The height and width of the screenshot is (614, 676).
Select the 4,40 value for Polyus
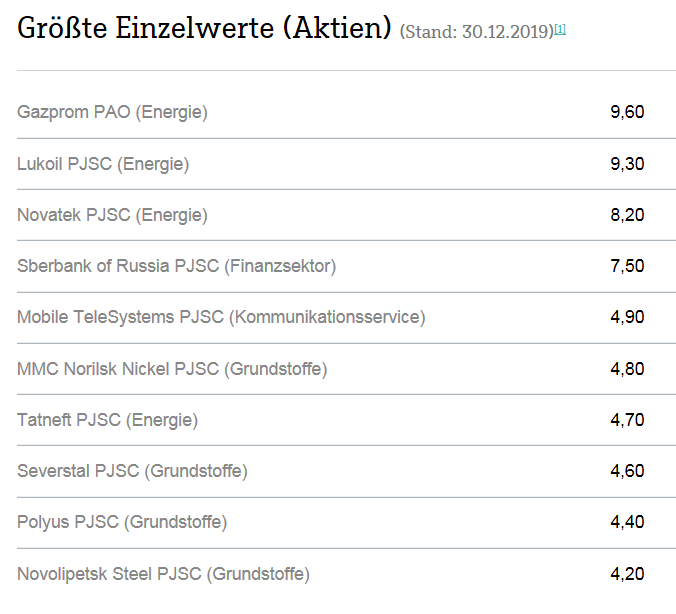(627, 522)
